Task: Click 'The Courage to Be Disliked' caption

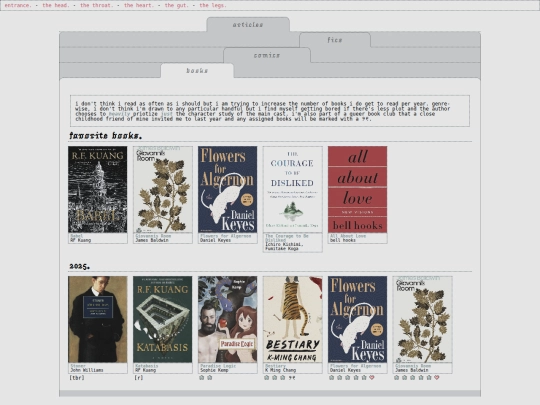Action: coord(287,238)
